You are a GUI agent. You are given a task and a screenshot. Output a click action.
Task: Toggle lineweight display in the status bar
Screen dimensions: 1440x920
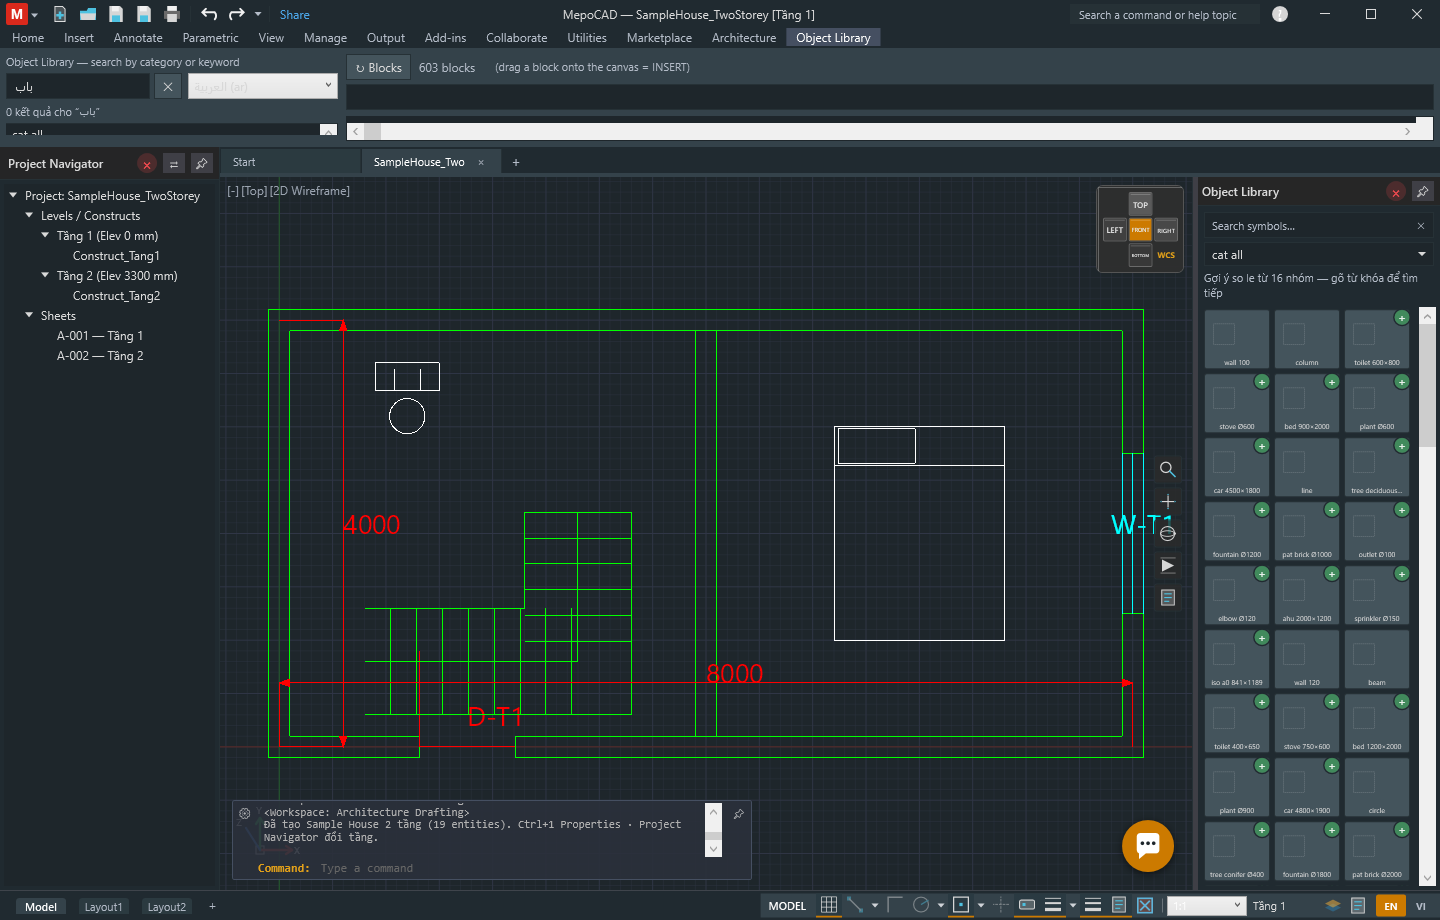pyautogui.click(x=1053, y=905)
